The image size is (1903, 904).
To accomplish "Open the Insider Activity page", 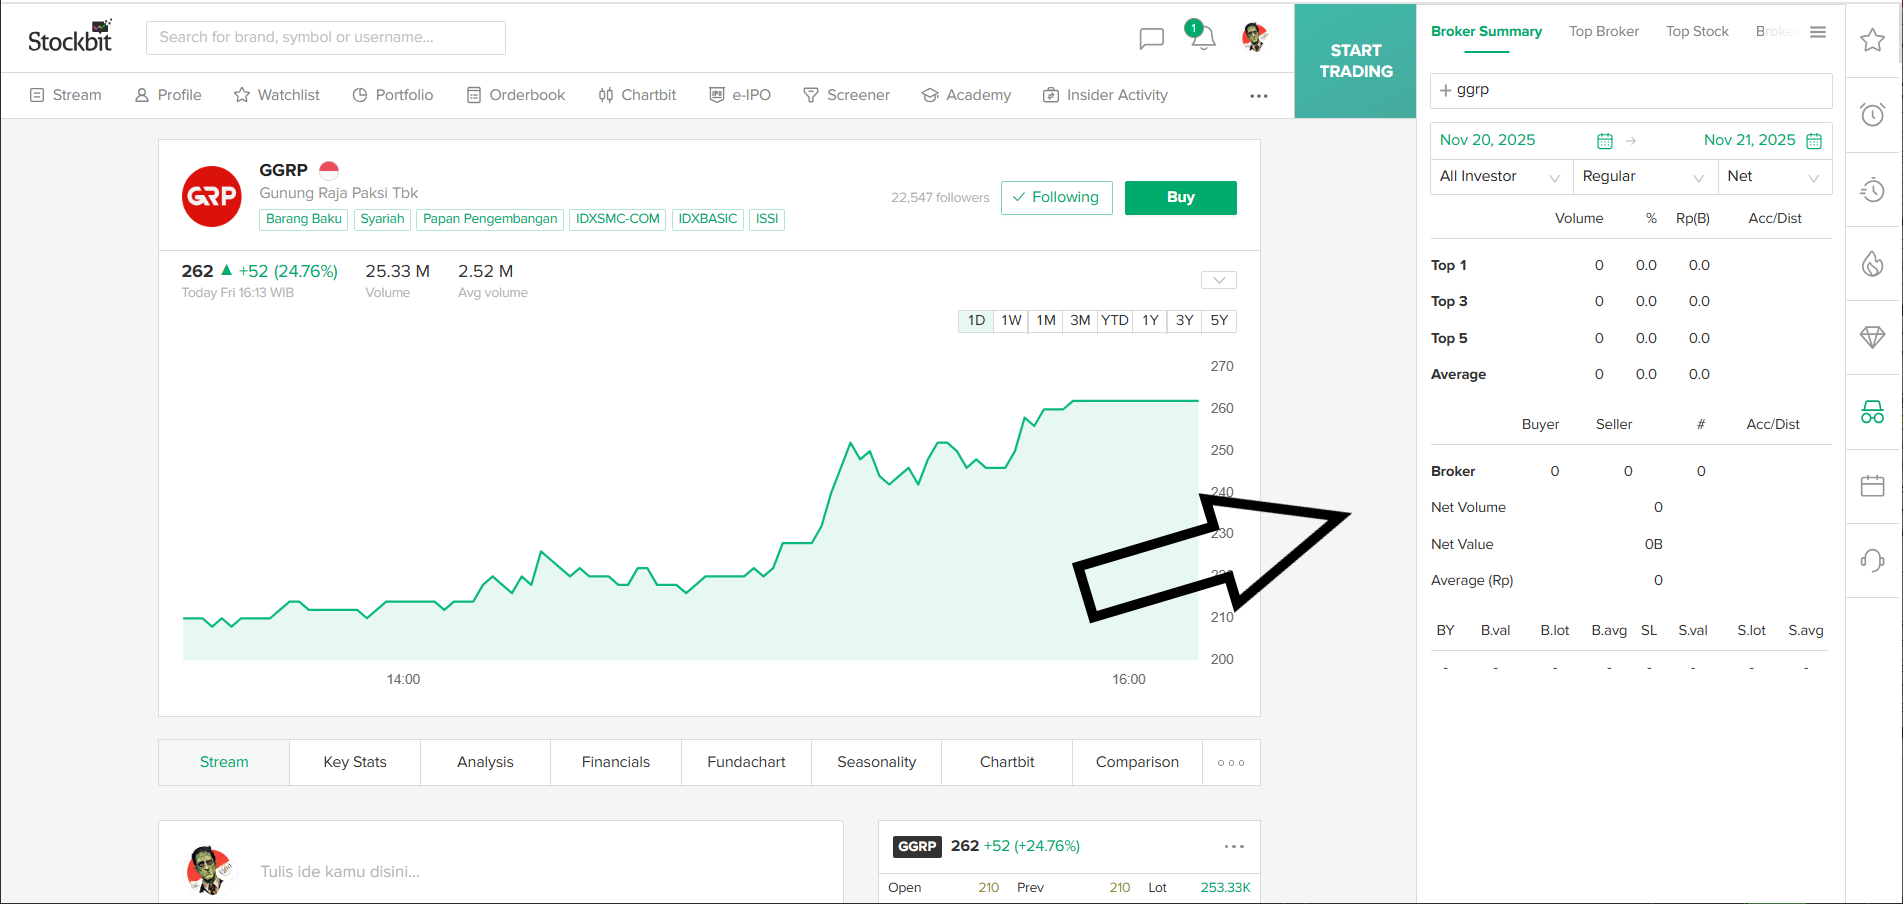I will (x=1105, y=95).
